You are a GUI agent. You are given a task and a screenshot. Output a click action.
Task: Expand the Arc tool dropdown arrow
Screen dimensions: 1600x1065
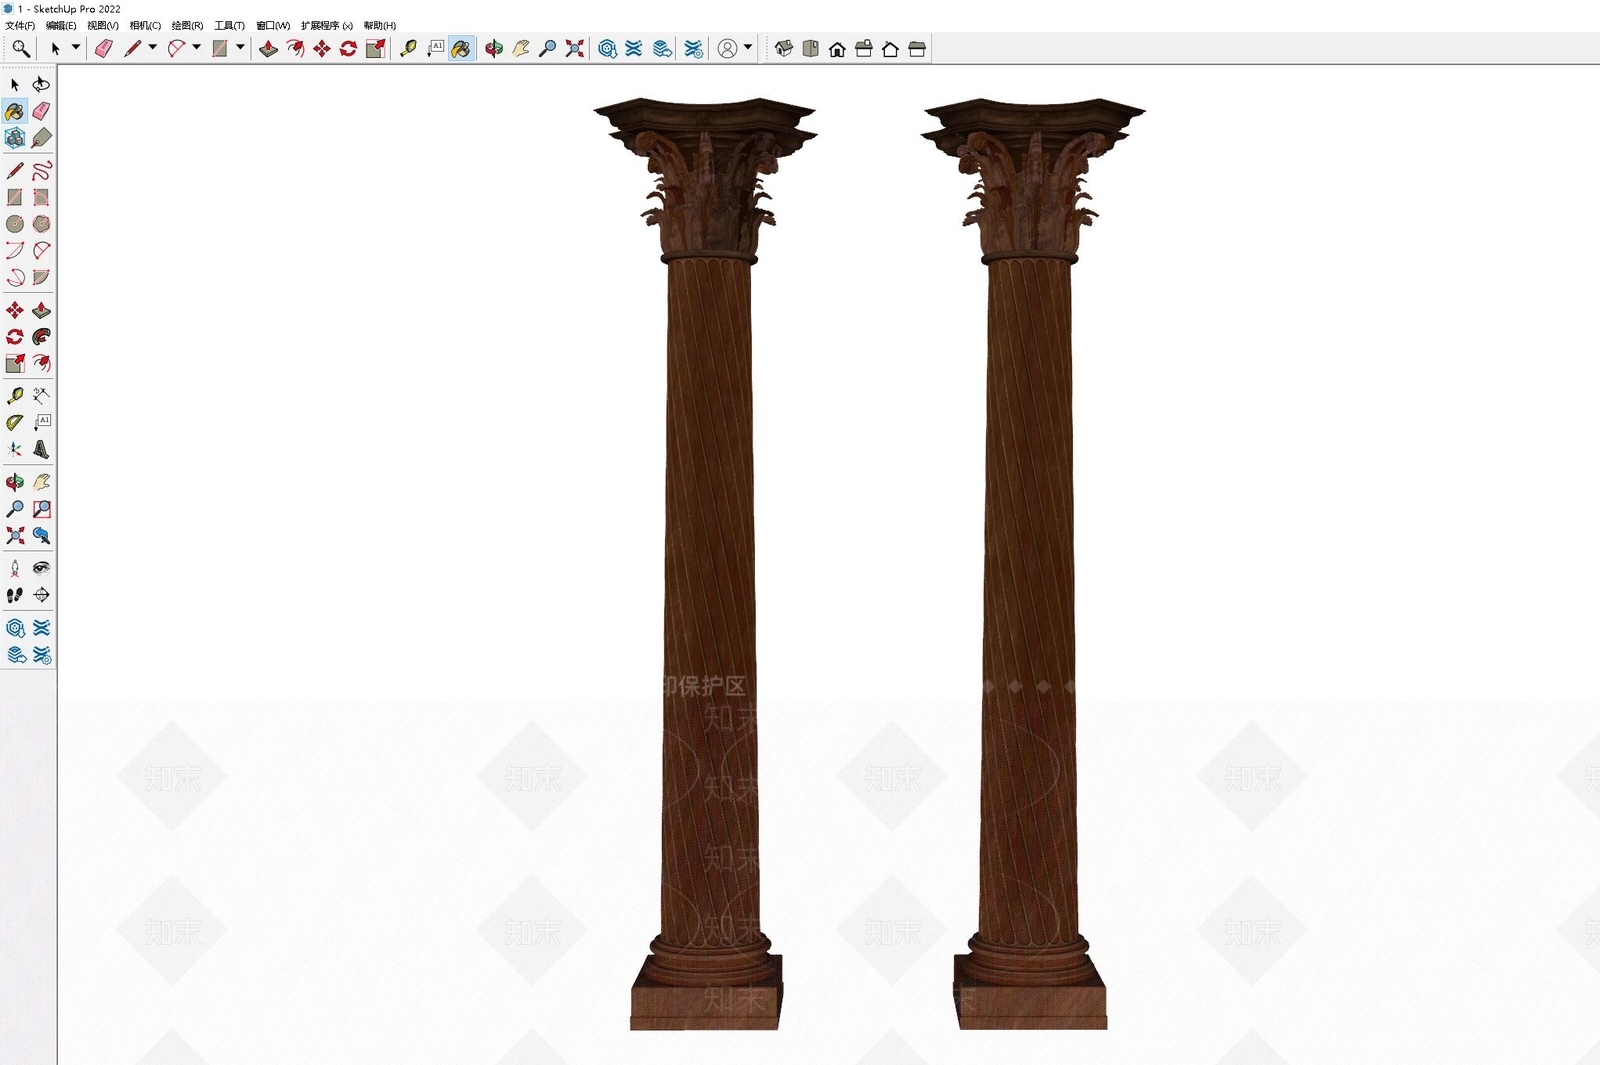pos(196,48)
